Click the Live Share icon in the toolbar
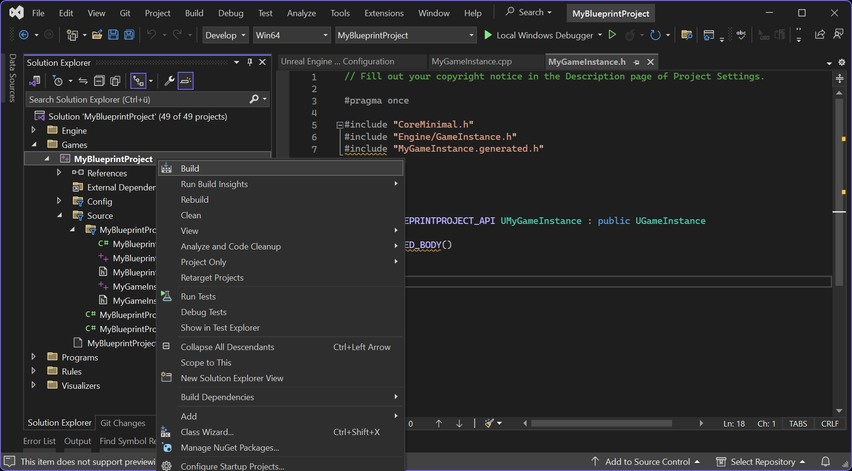The image size is (852, 471). click(820, 35)
